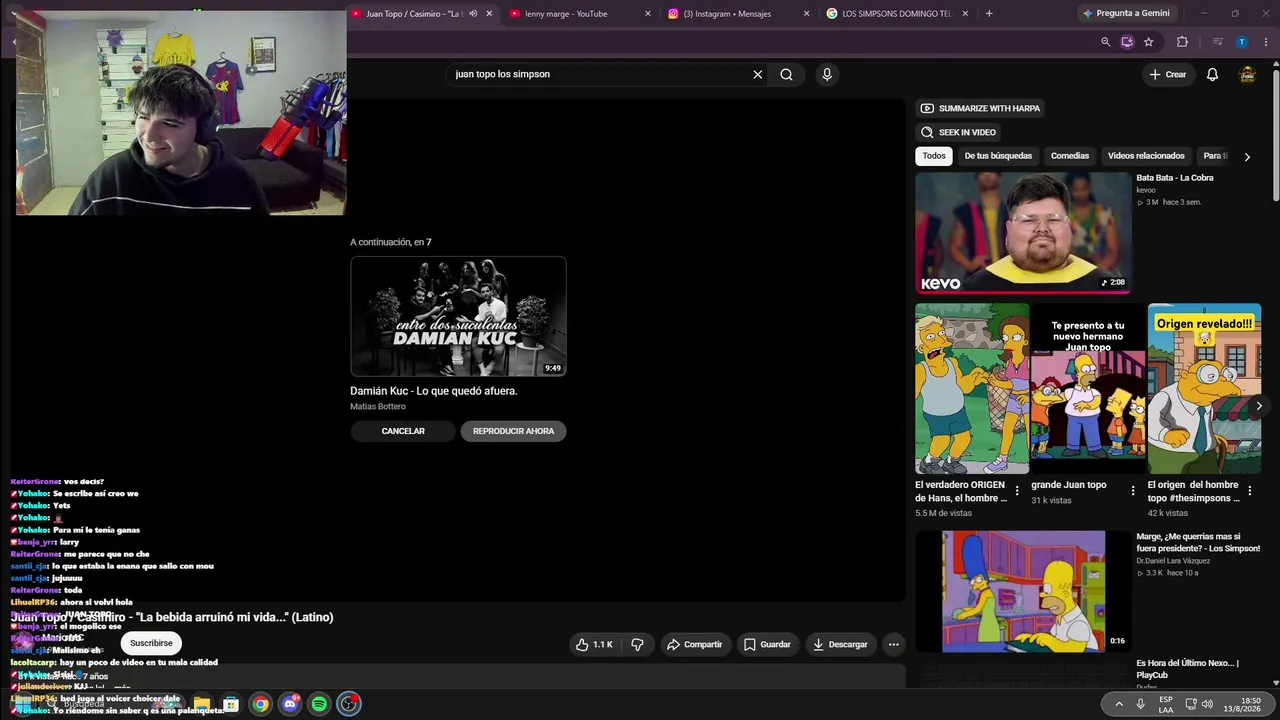Open the Chrome profile avatar
This screenshot has width=1280, height=720.
pos(1242,42)
